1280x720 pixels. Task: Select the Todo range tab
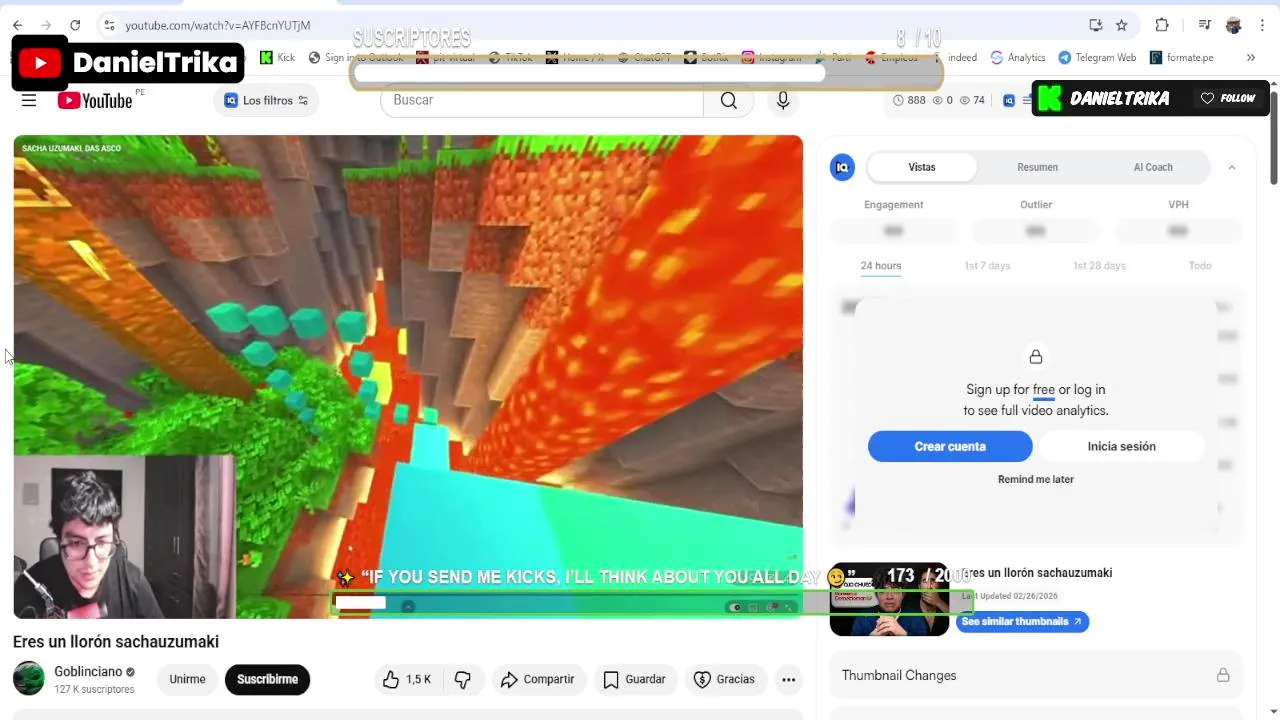tap(1200, 266)
